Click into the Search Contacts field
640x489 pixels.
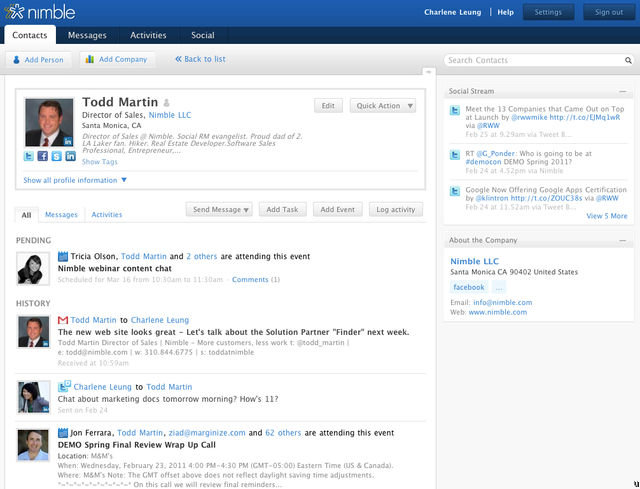coord(539,60)
